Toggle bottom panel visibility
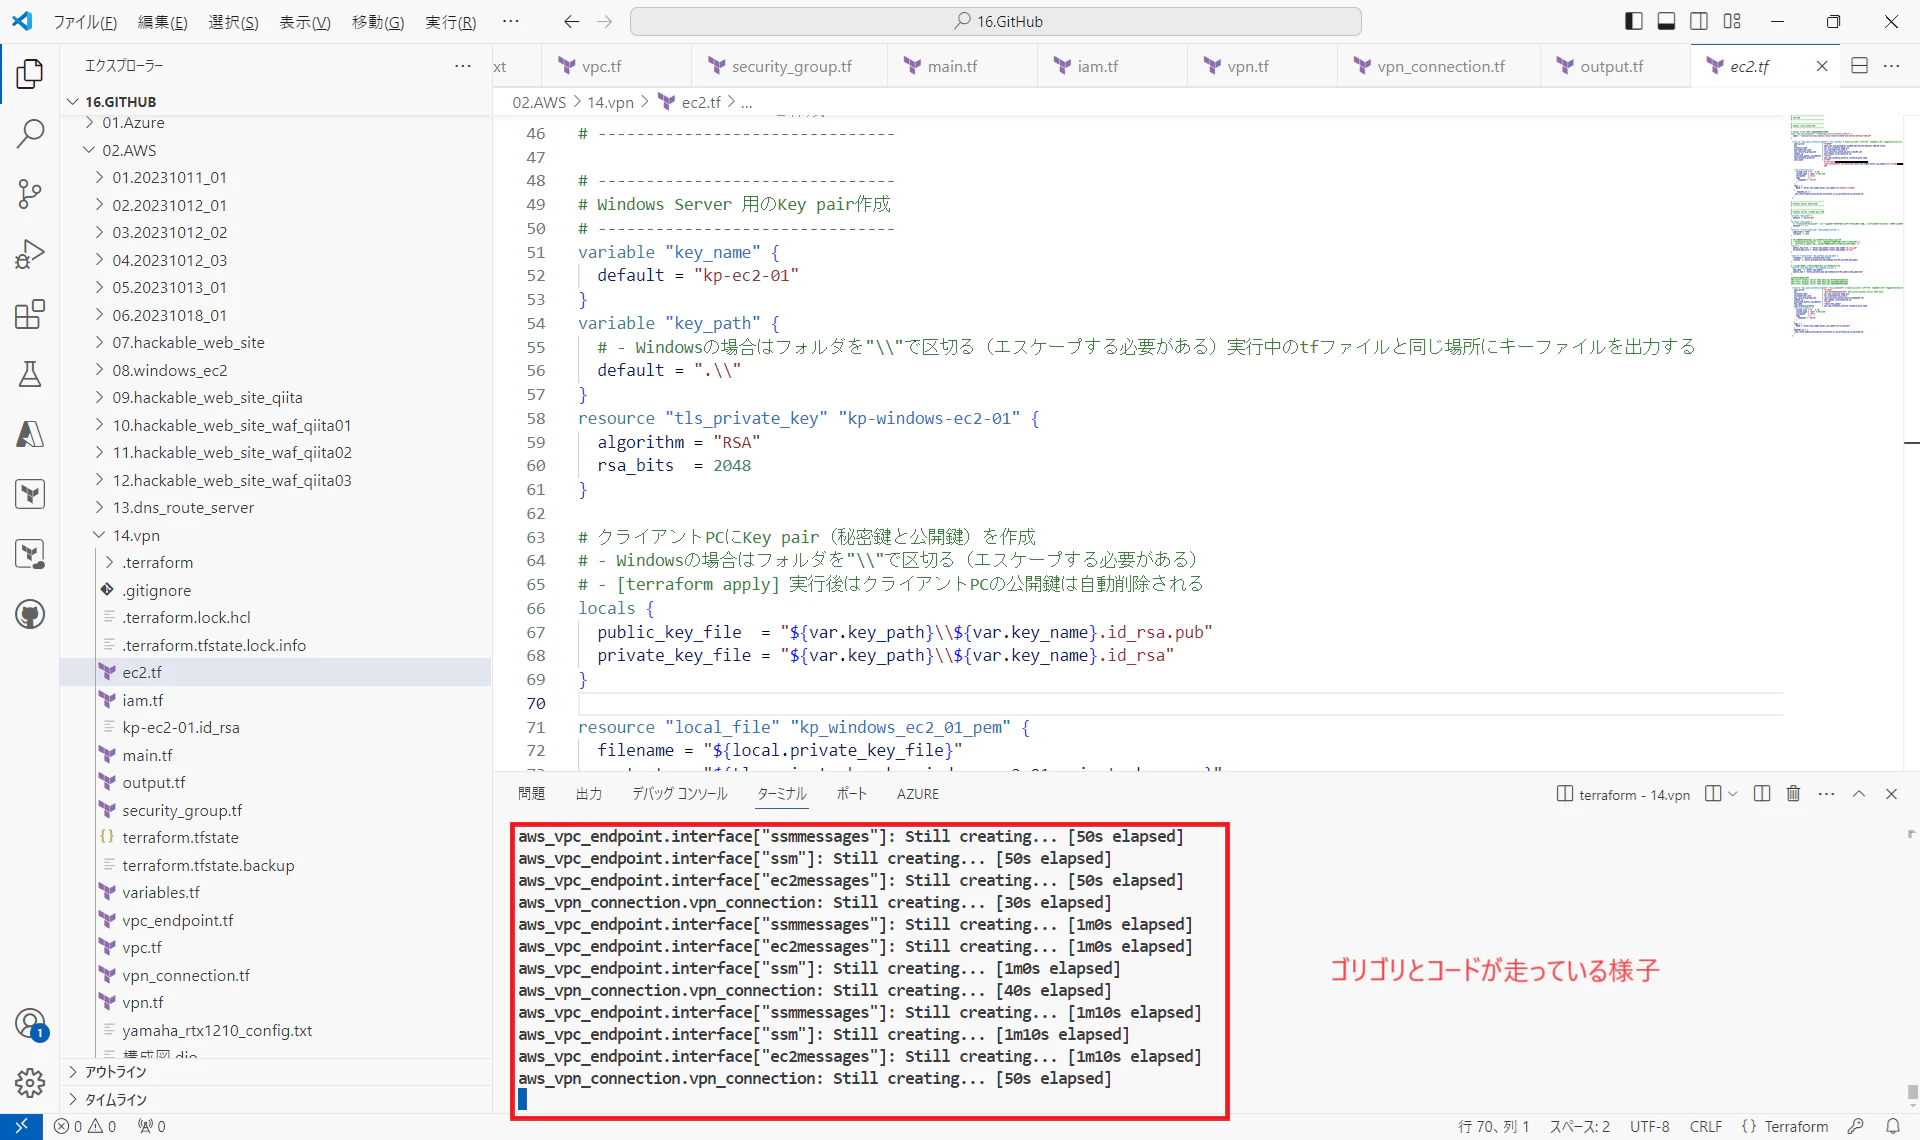Screen dimensions: 1920x1140 click(x=1666, y=21)
